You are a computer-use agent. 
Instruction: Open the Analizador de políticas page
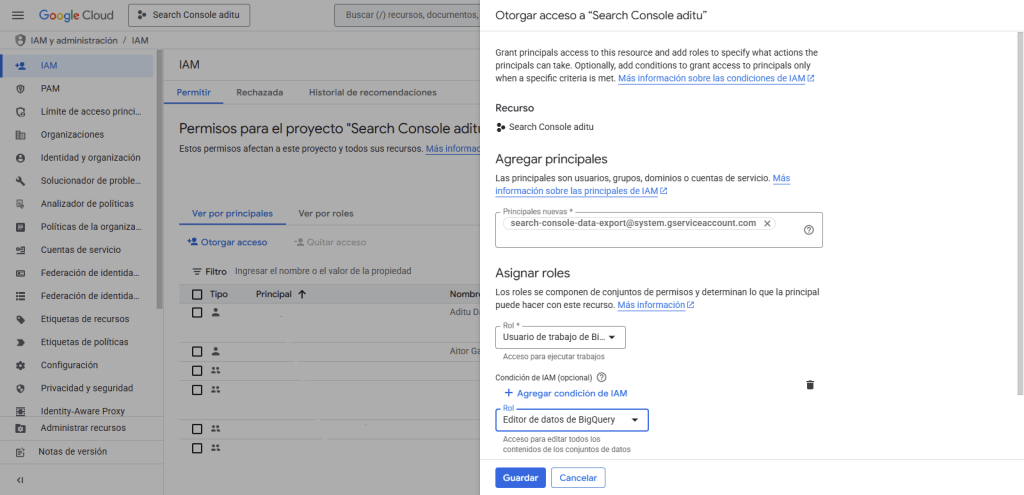point(86,204)
